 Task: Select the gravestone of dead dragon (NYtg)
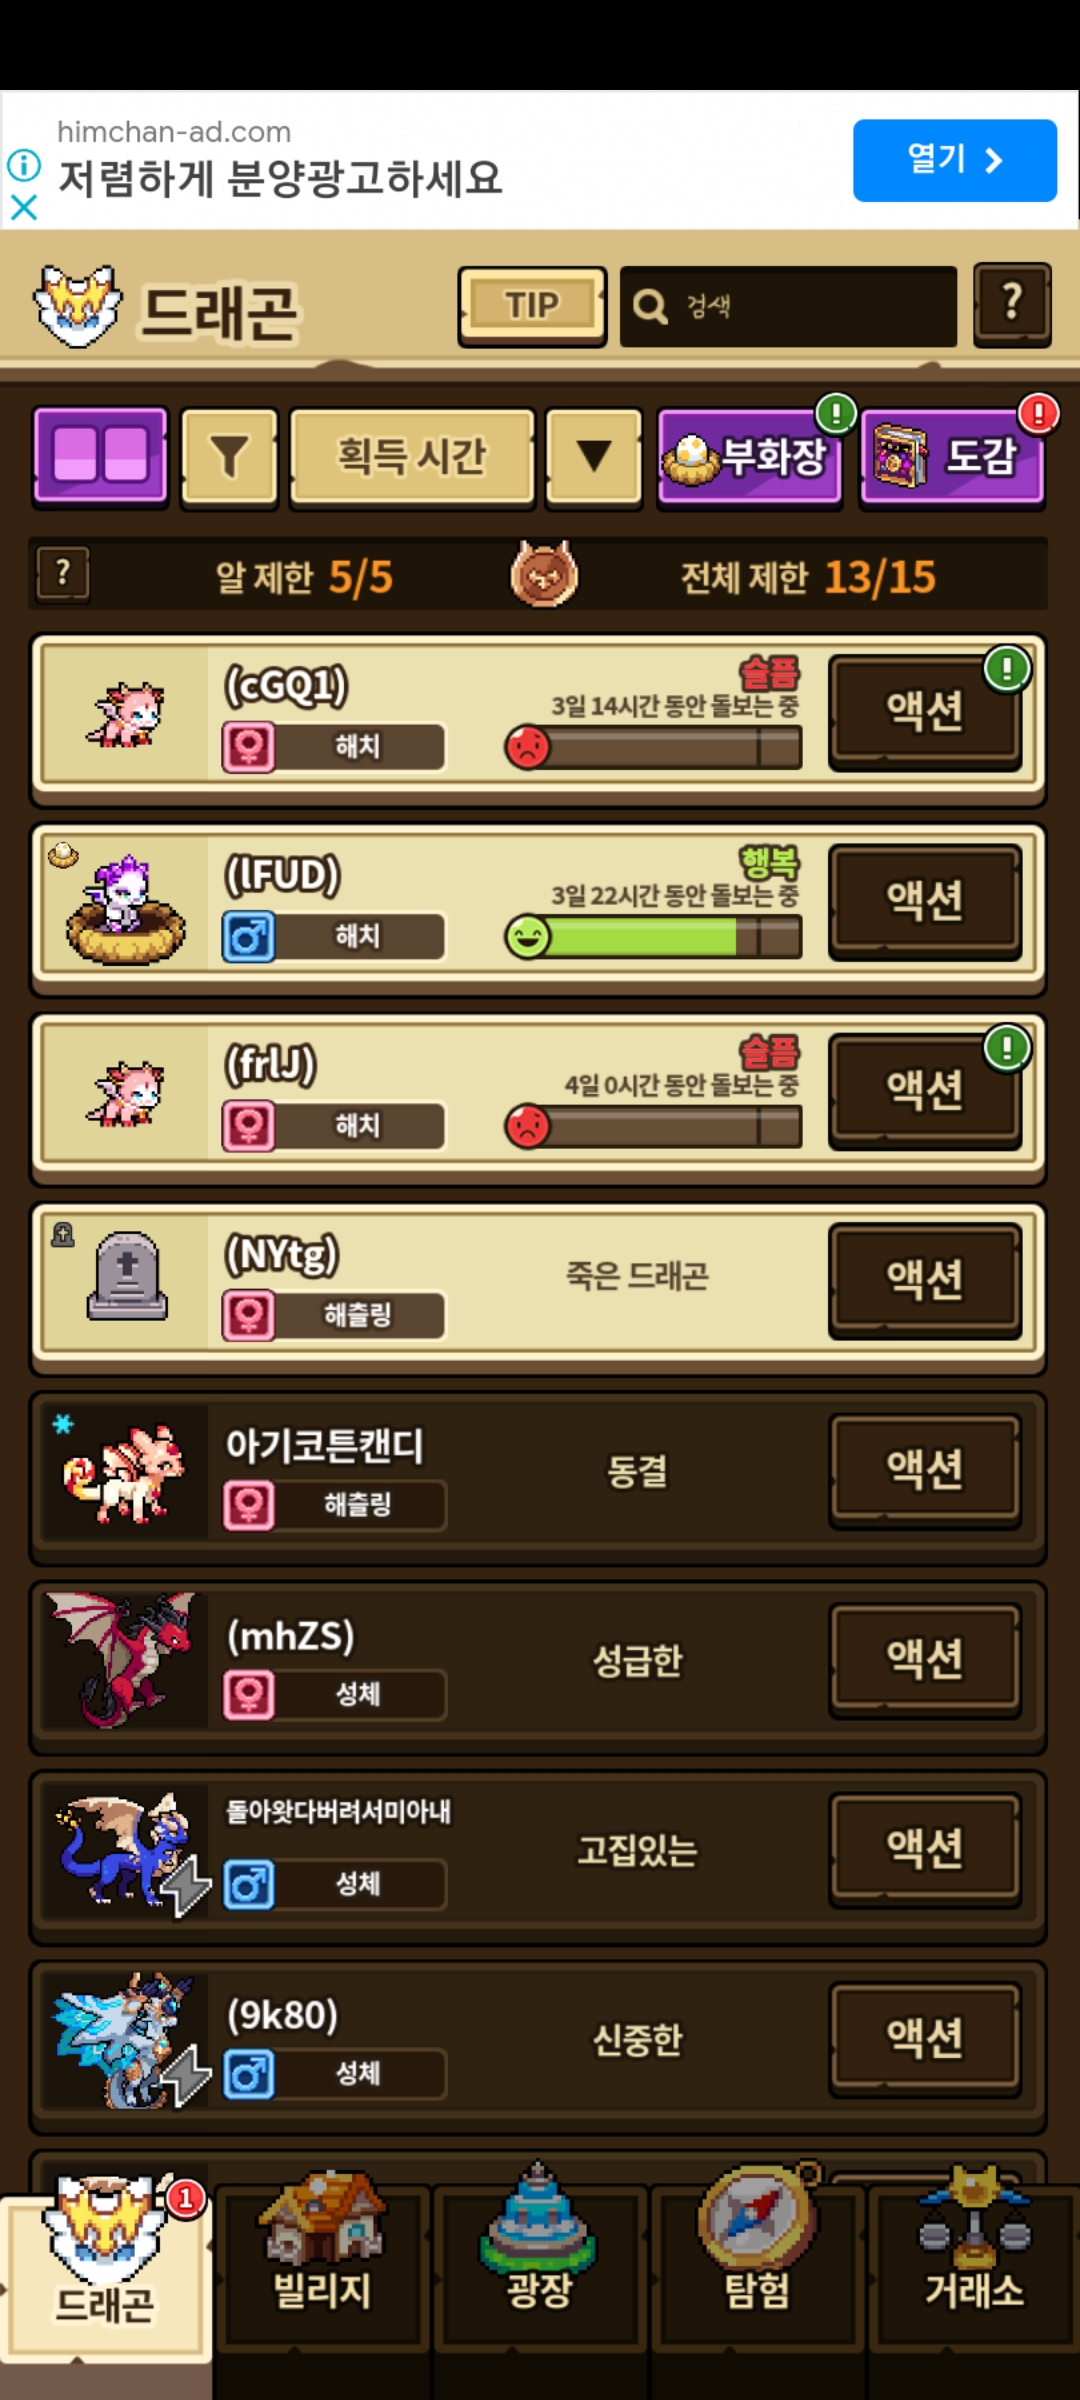[126, 1276]
